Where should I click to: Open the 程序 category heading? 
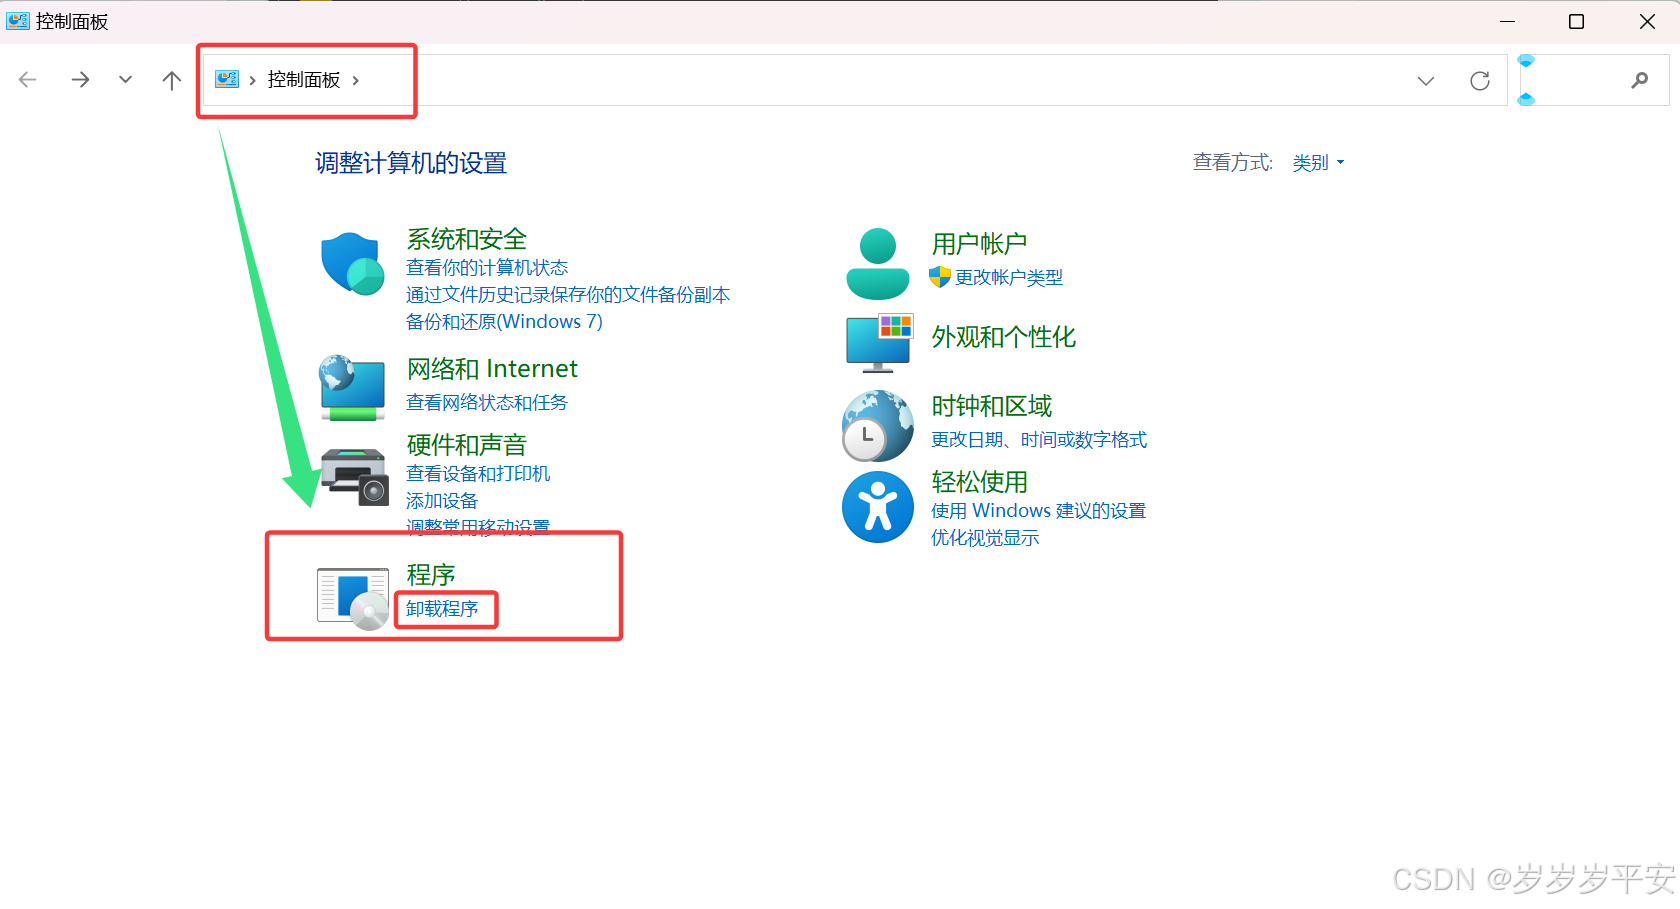click(431, 575)
